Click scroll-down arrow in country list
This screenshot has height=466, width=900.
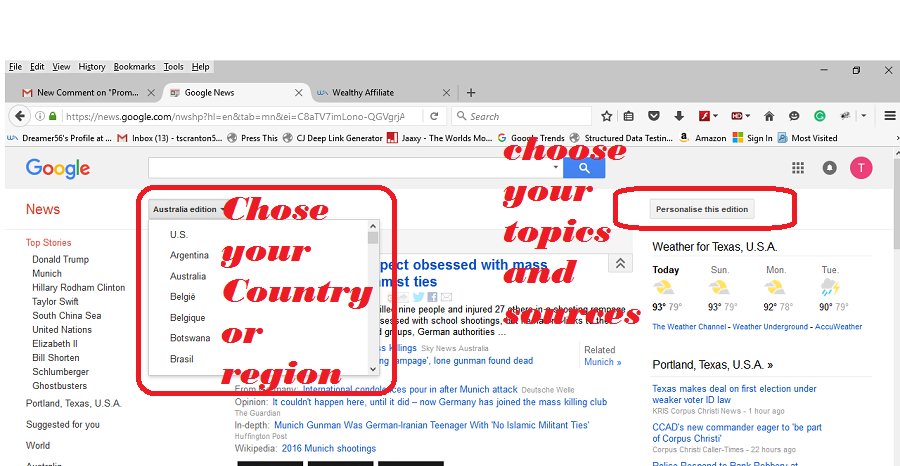point(373,369)
